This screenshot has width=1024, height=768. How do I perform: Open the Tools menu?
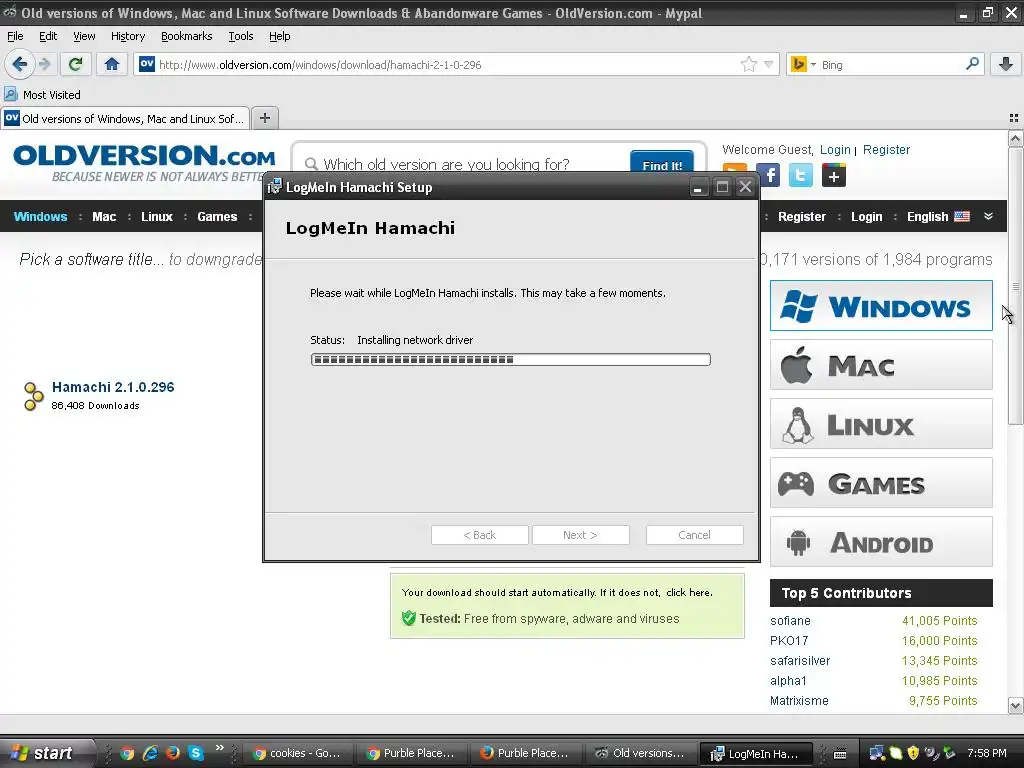(240, 36)
